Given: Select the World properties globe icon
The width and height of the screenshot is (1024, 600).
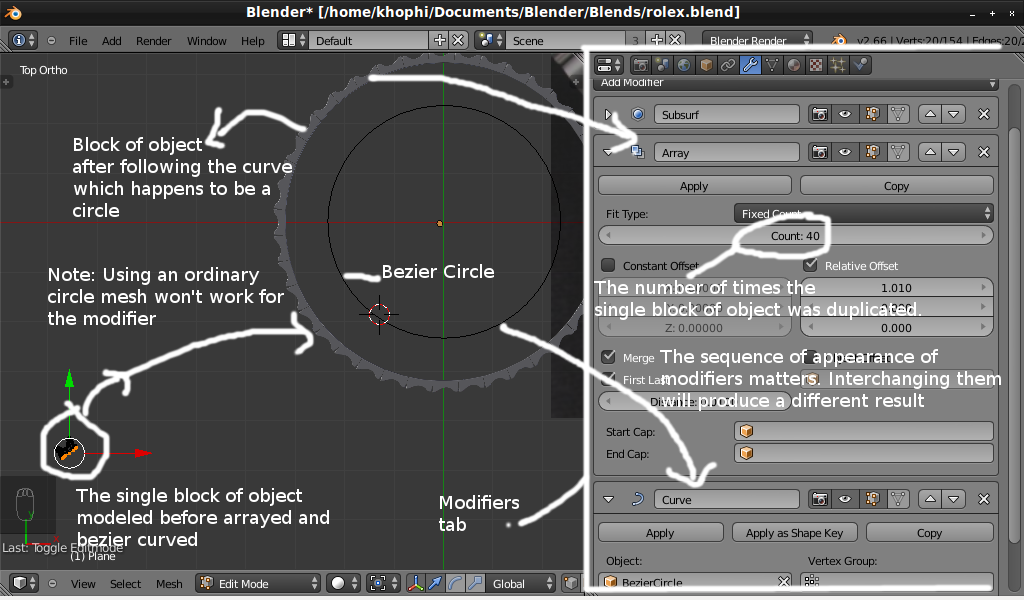Looking at the screenshot, I should pos(684,65).
